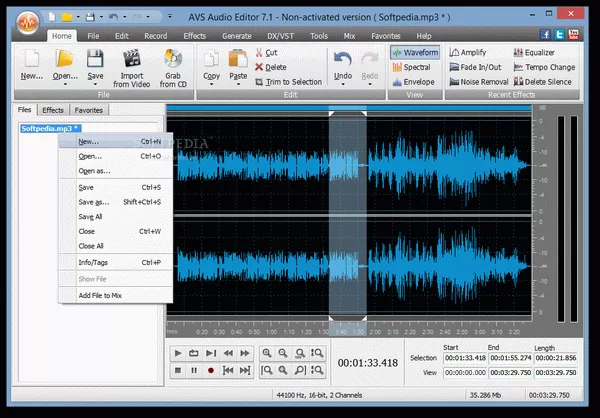Click the overview bar above the waveform
This screenshot has height=418, width=600.
tap(349, 108)
